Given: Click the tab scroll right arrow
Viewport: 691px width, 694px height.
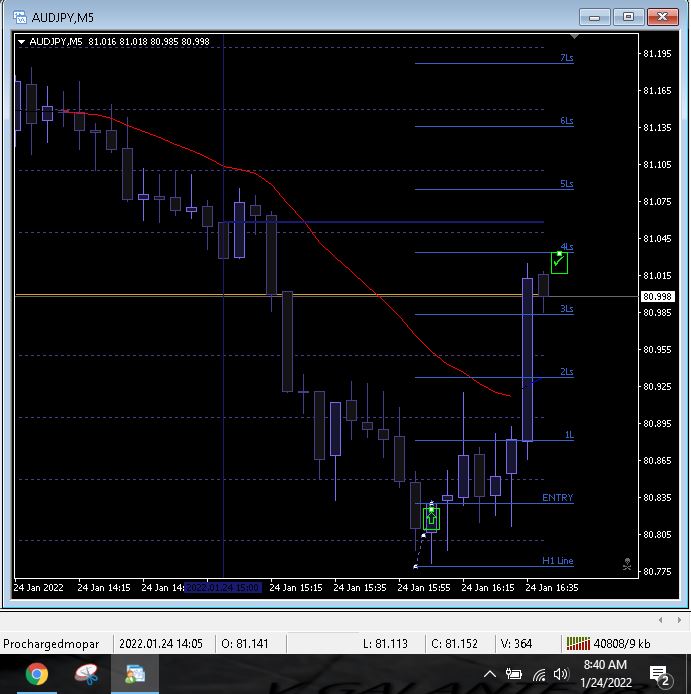Looking at the screenshot, I should point(679,620).
